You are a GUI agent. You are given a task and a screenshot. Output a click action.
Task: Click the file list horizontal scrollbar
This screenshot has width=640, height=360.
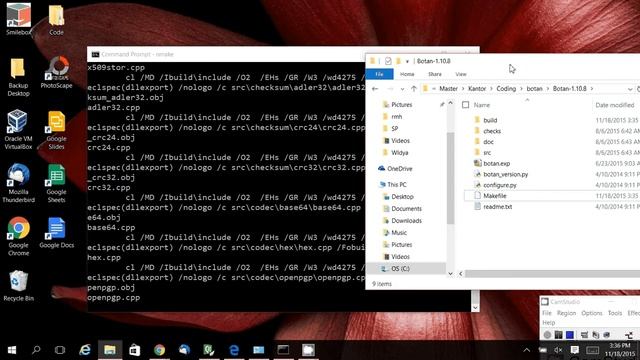pos(552,274)
